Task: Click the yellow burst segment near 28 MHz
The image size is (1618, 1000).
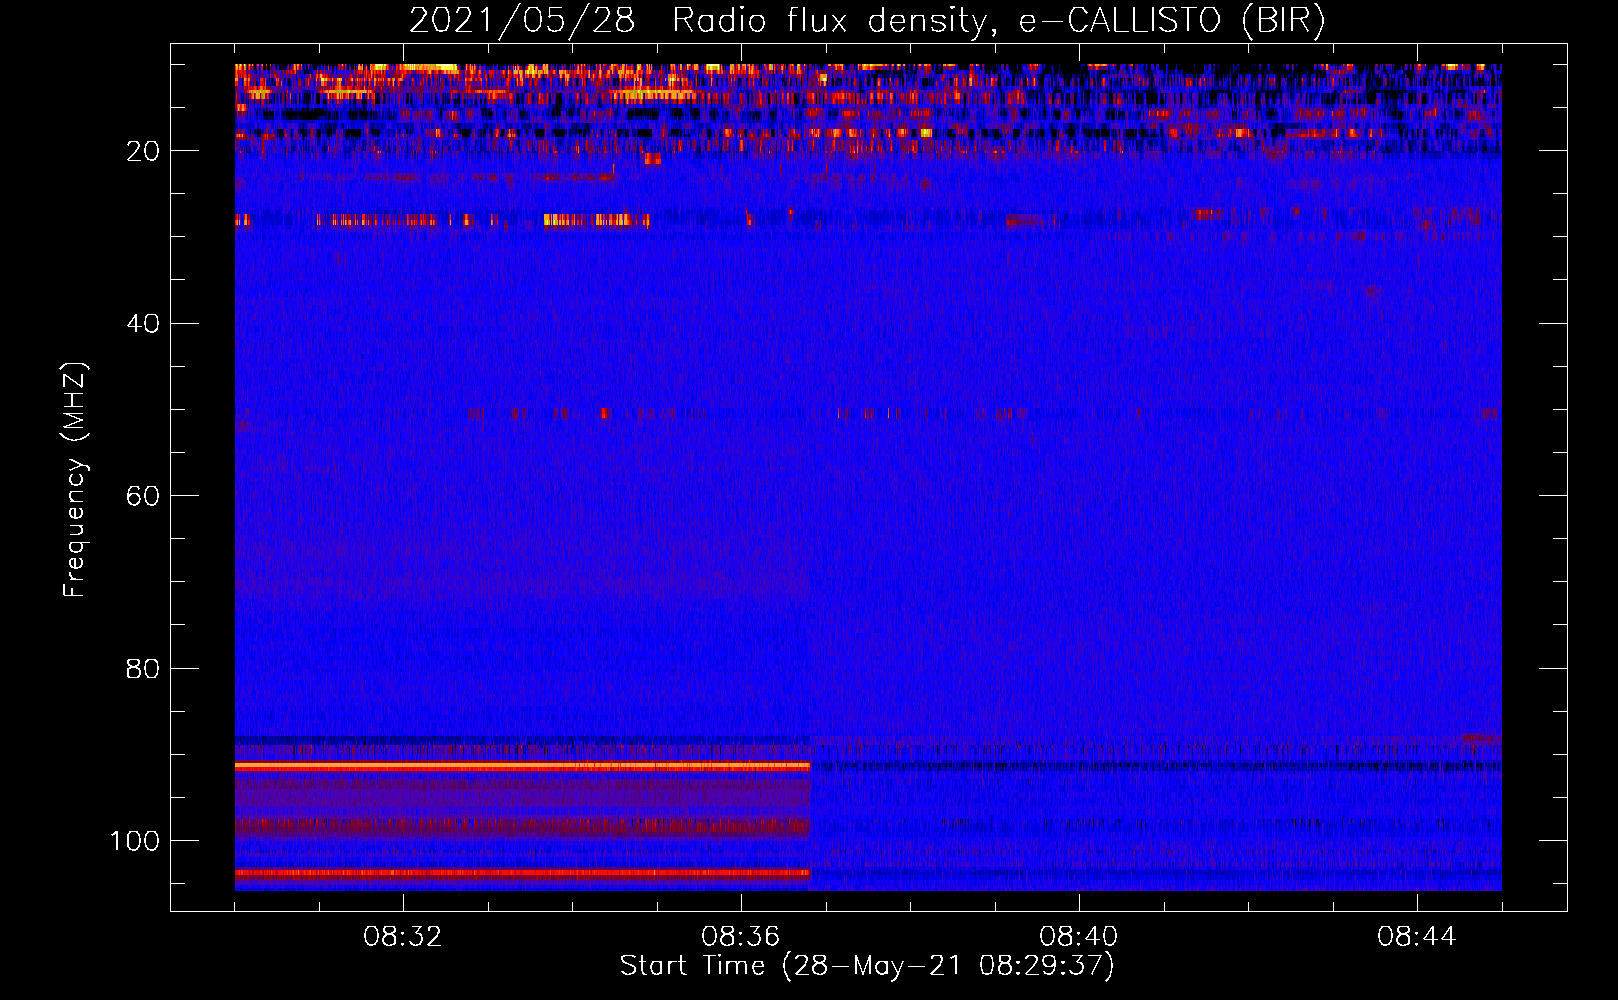Action: (x=596, y=220)
